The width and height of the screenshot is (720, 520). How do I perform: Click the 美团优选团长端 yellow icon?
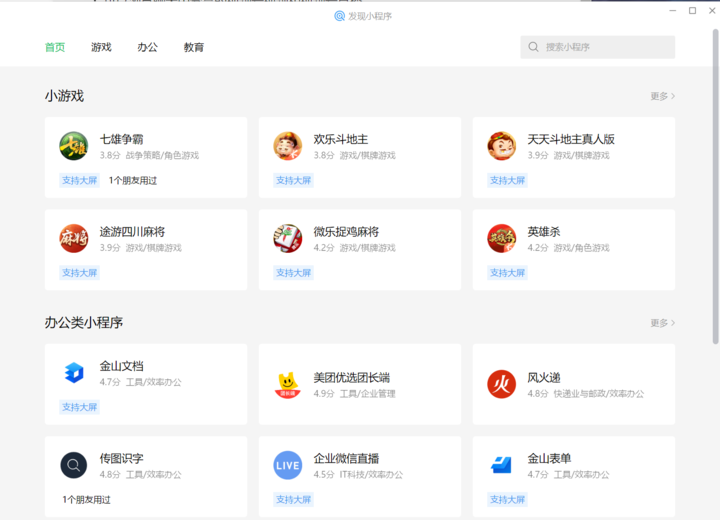pyautogui.click(x=287, y=384)
